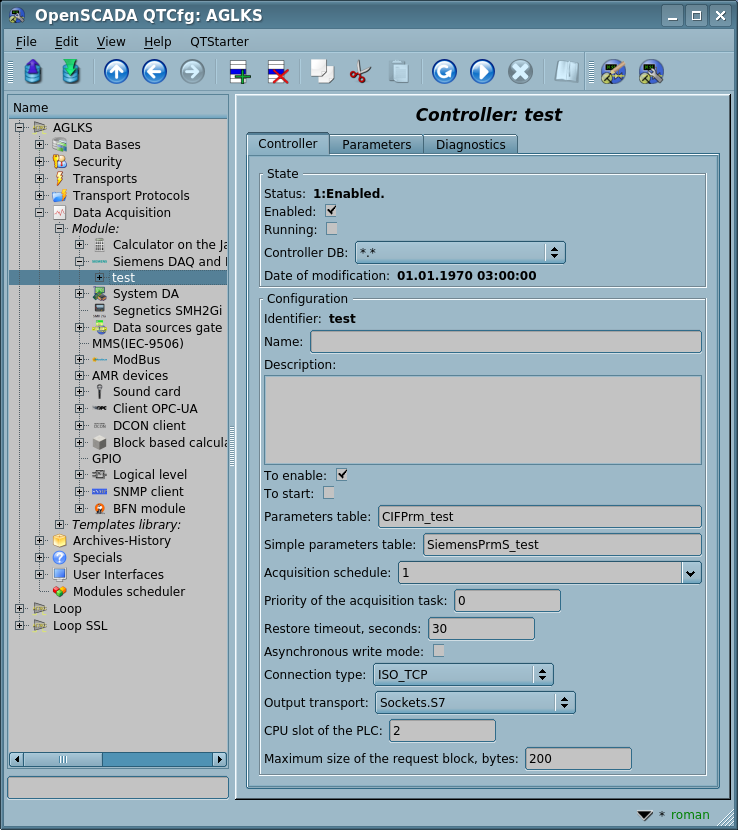Click the Restore timeout seconds field
This screenshot has height=830, width=738.
pos(481,628)
